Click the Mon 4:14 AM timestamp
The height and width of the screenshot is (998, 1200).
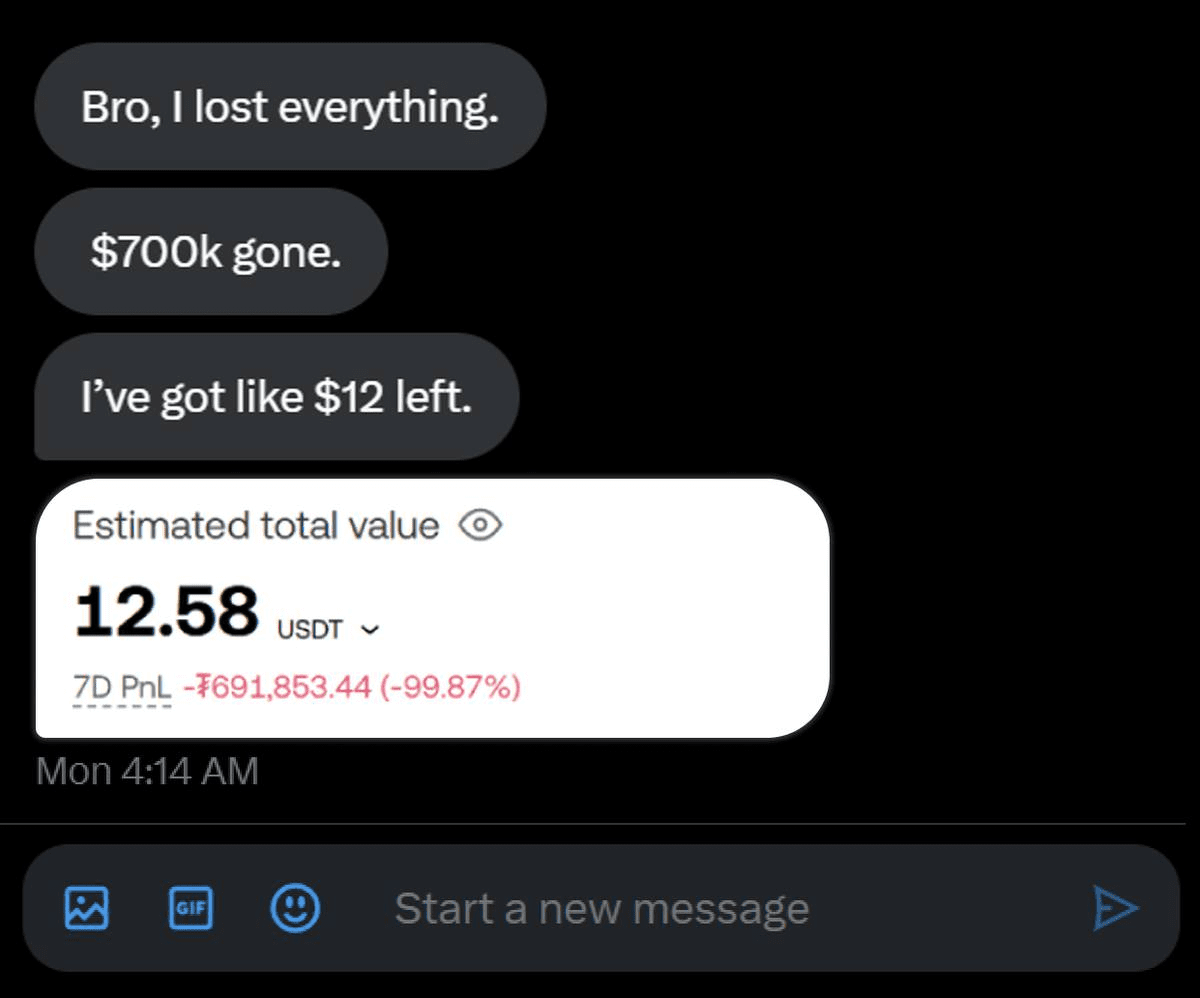147,771
